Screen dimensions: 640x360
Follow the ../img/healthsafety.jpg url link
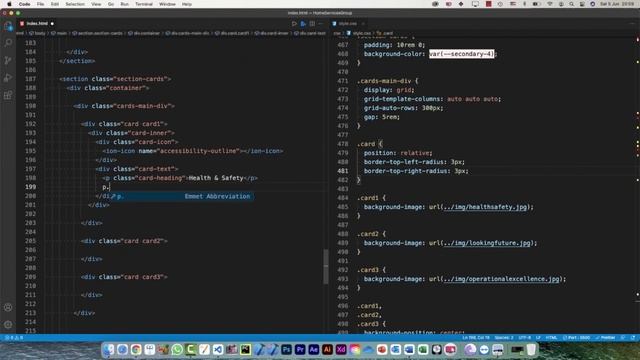click(x=485, y=207)
